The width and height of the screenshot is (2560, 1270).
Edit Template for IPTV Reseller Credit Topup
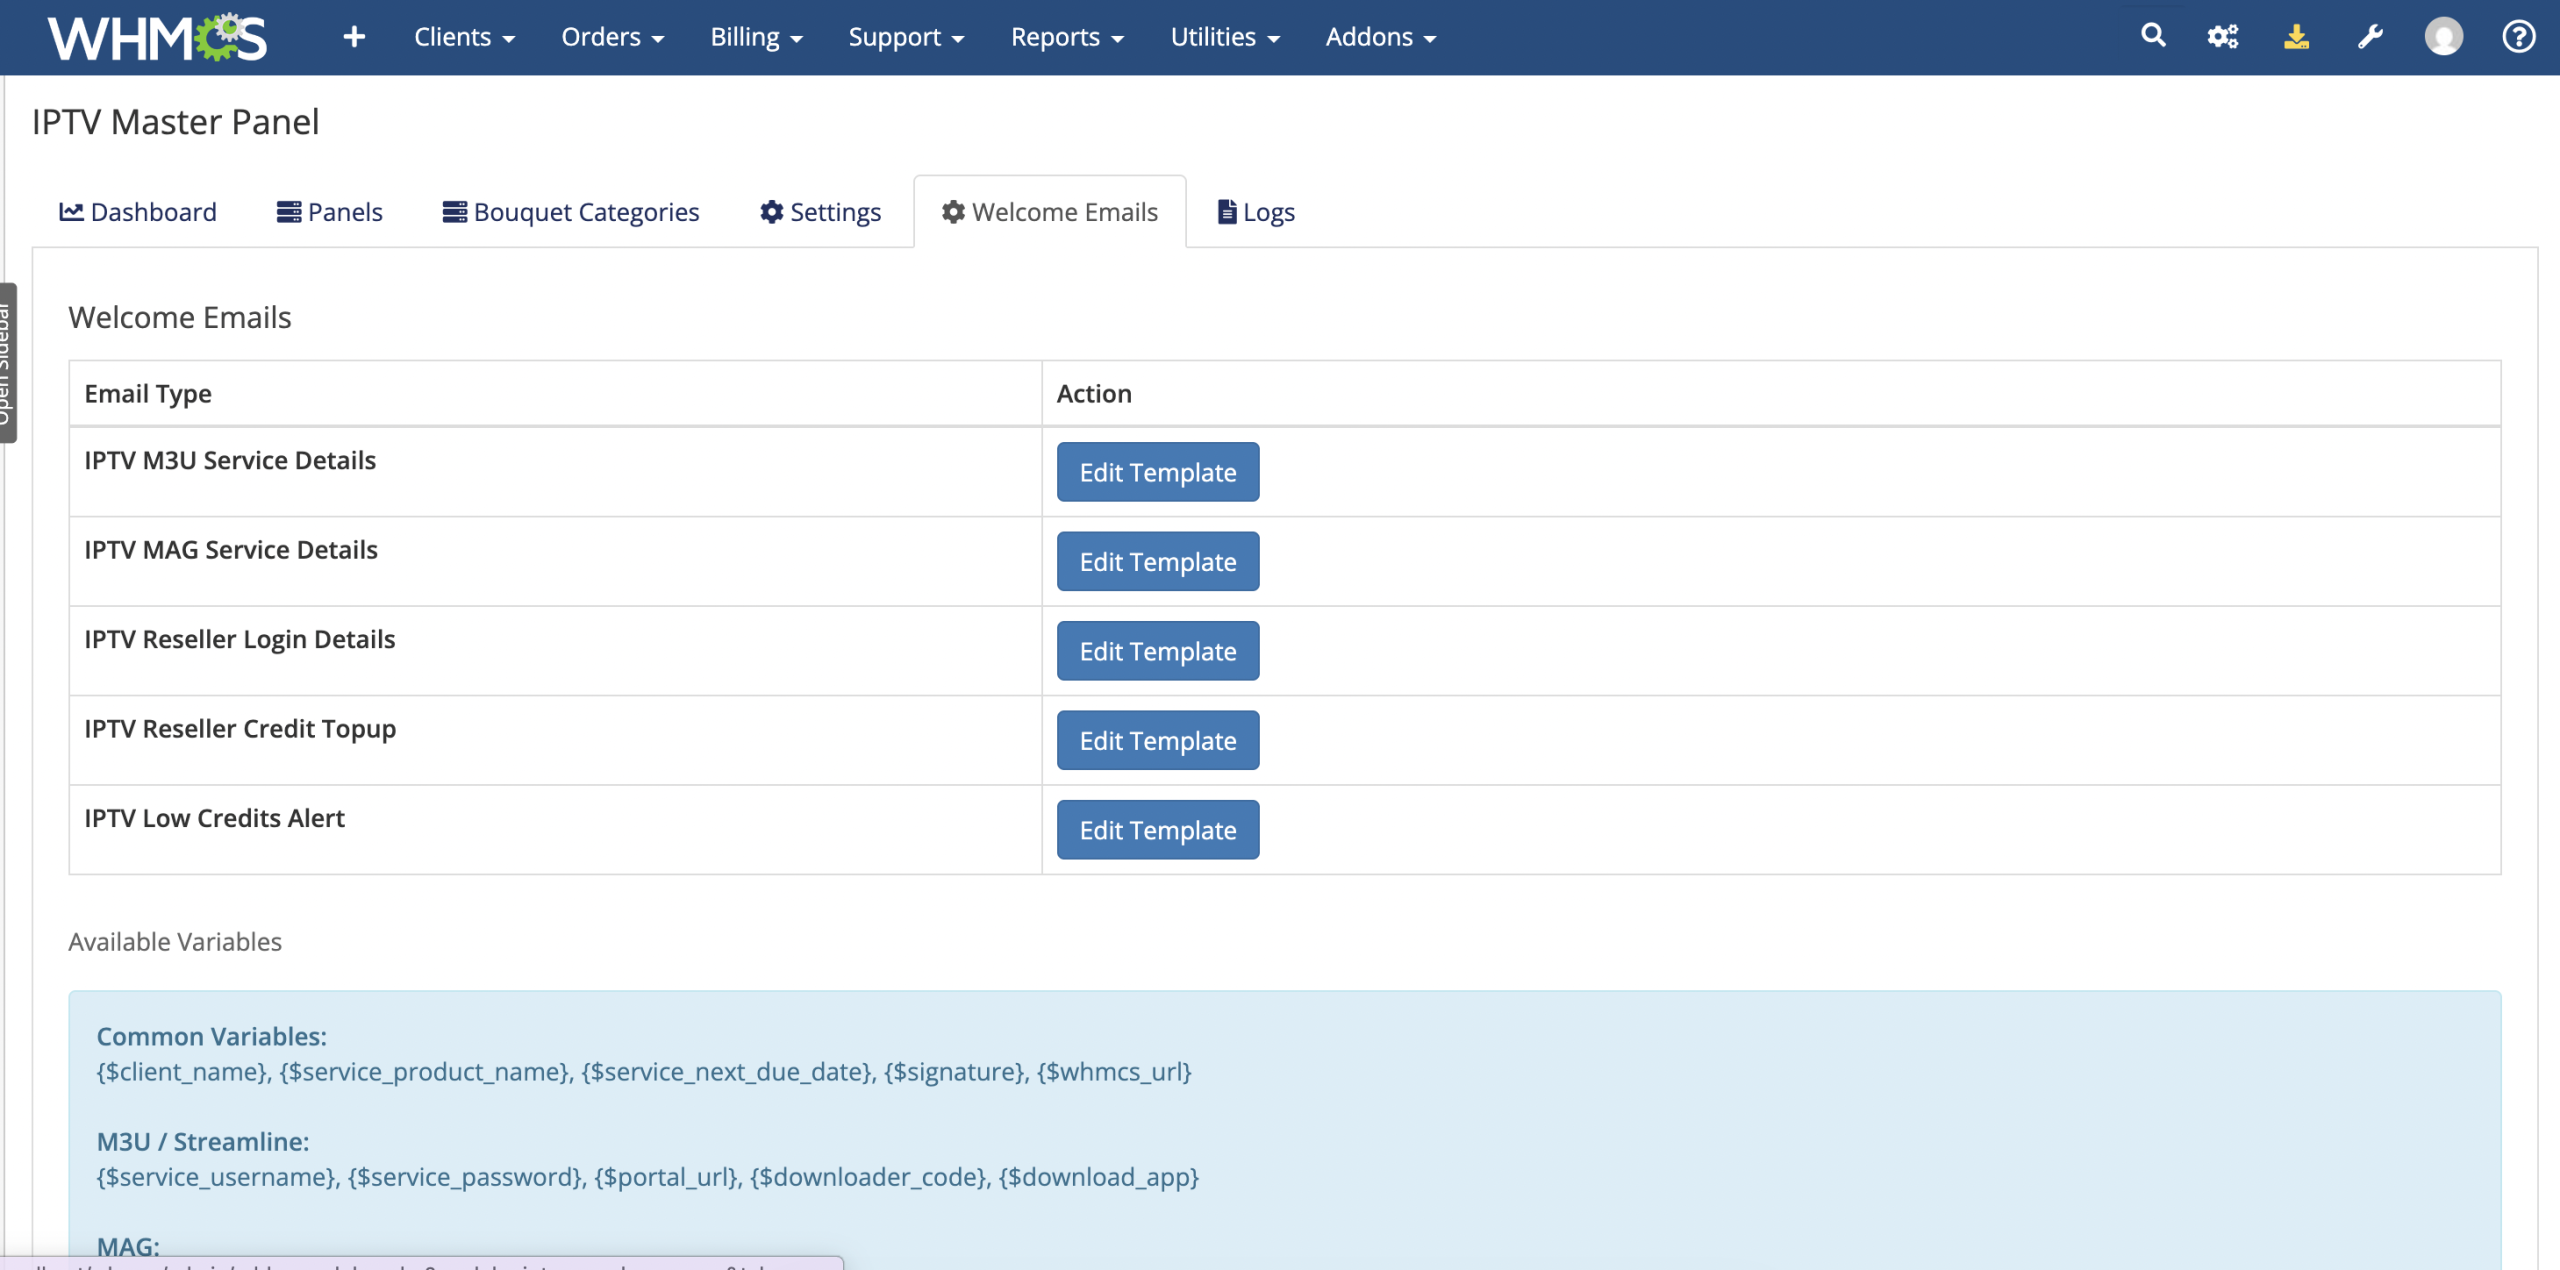tap(1158, 740)
